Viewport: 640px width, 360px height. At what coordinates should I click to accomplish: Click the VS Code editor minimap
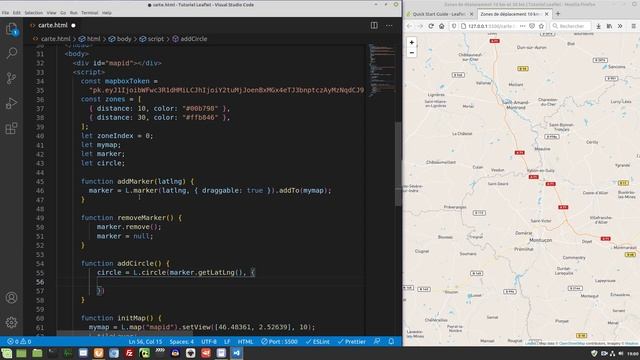[x=382, y=70]
